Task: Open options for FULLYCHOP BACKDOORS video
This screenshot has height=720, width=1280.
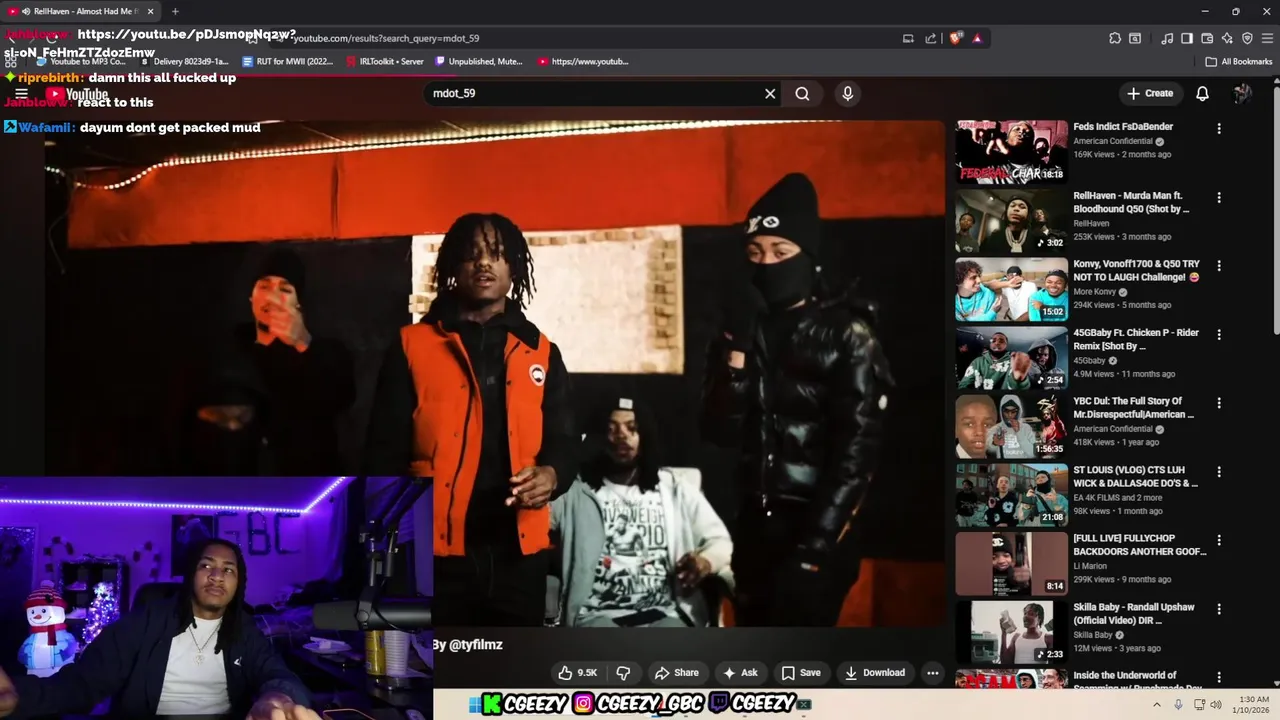Action: click(x=1219, y=540)
